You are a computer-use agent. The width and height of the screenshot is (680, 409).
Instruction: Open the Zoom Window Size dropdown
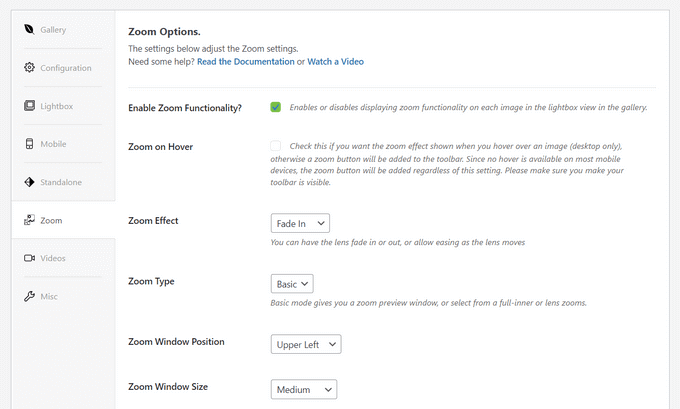tap(304, 389)
